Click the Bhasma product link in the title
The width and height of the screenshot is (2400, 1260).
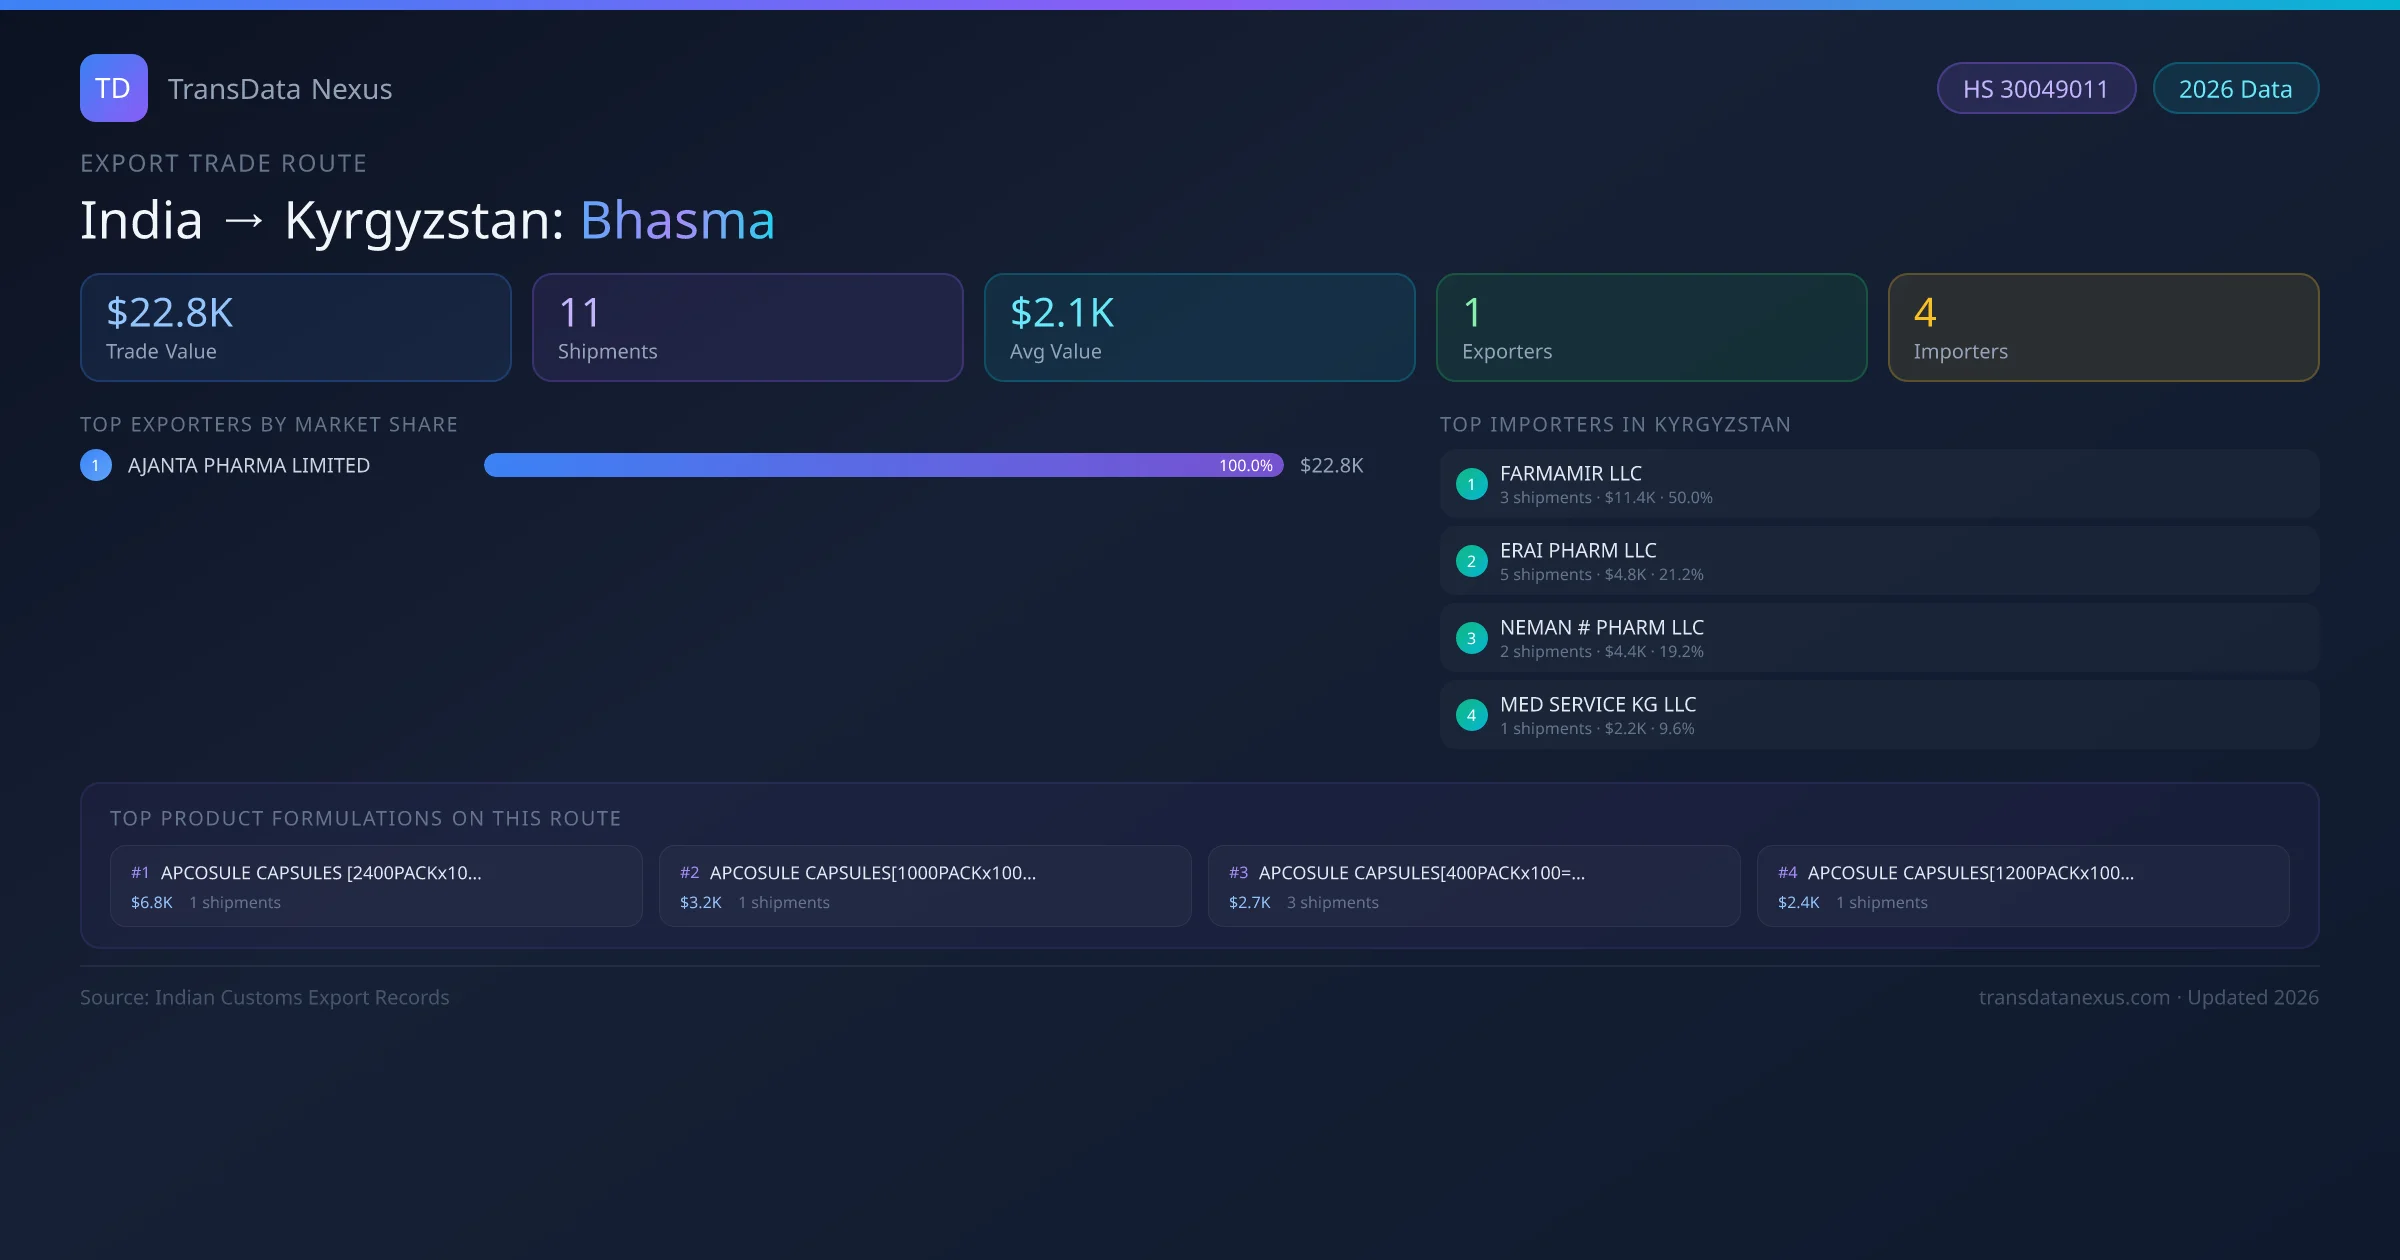click(x=676, y=220)
